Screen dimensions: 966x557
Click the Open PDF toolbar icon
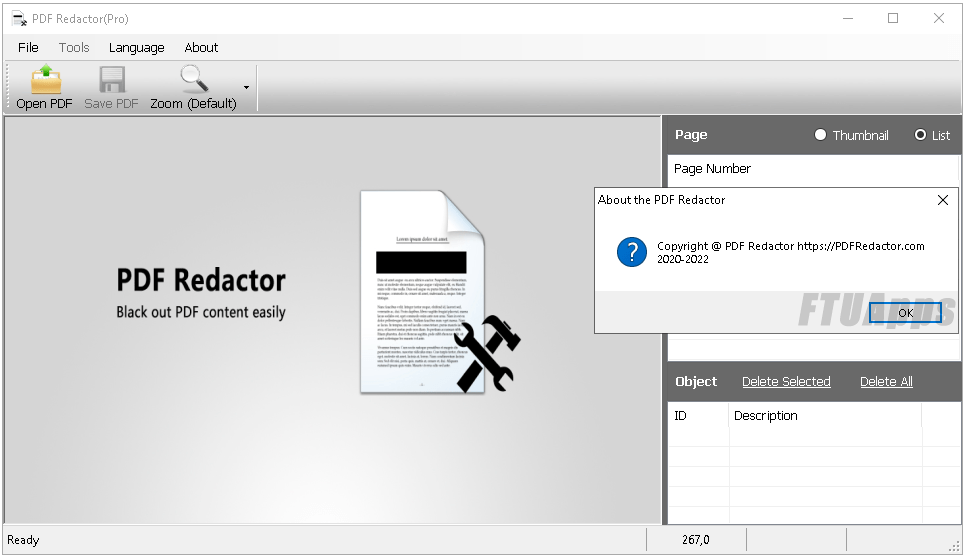[x=45, y=80]
